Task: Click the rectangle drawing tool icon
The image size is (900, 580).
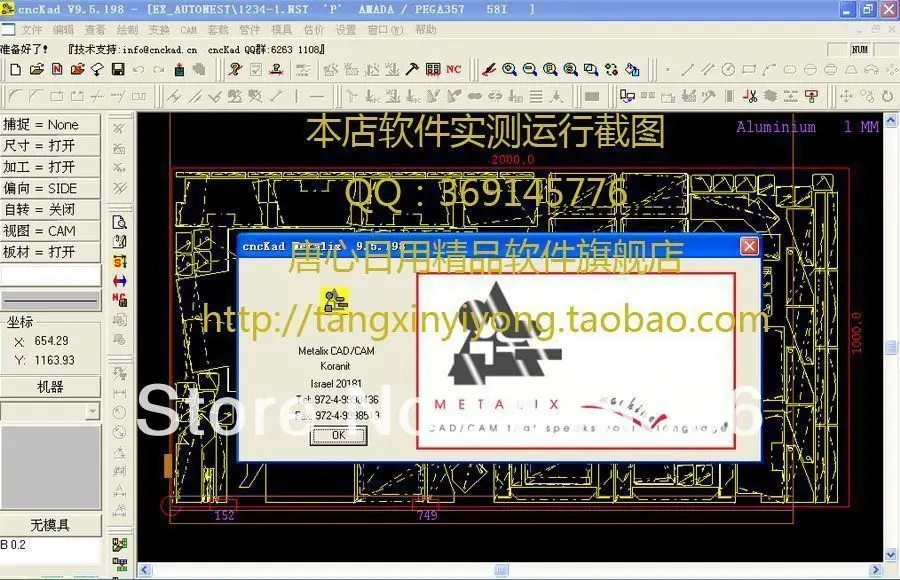Action: coord(748,69)
